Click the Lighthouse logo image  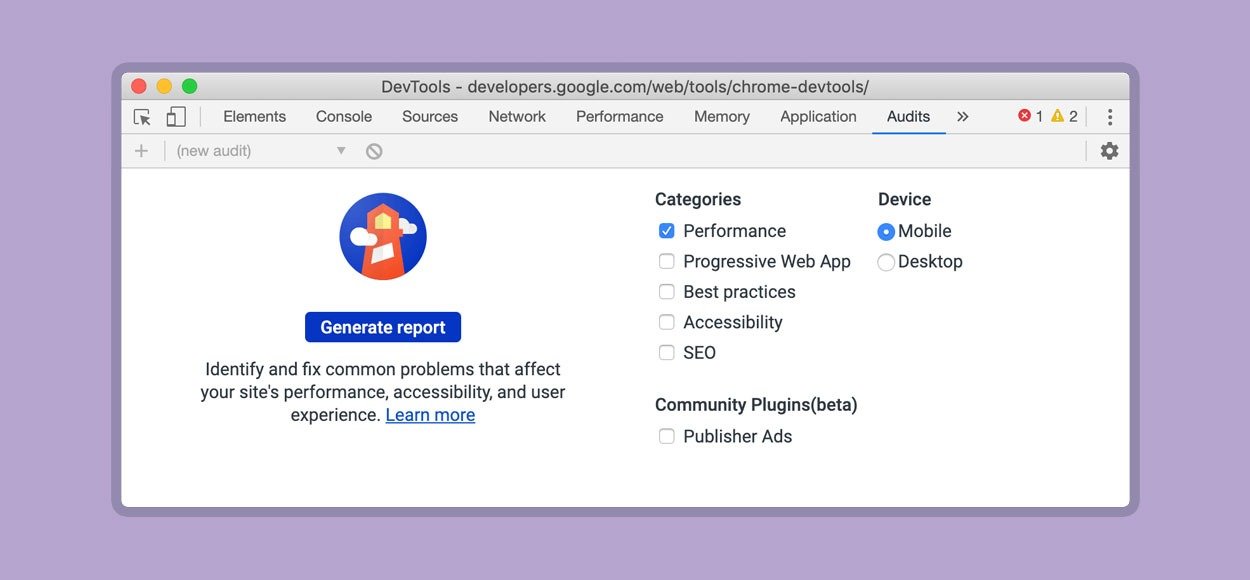[x=383, y=237]
